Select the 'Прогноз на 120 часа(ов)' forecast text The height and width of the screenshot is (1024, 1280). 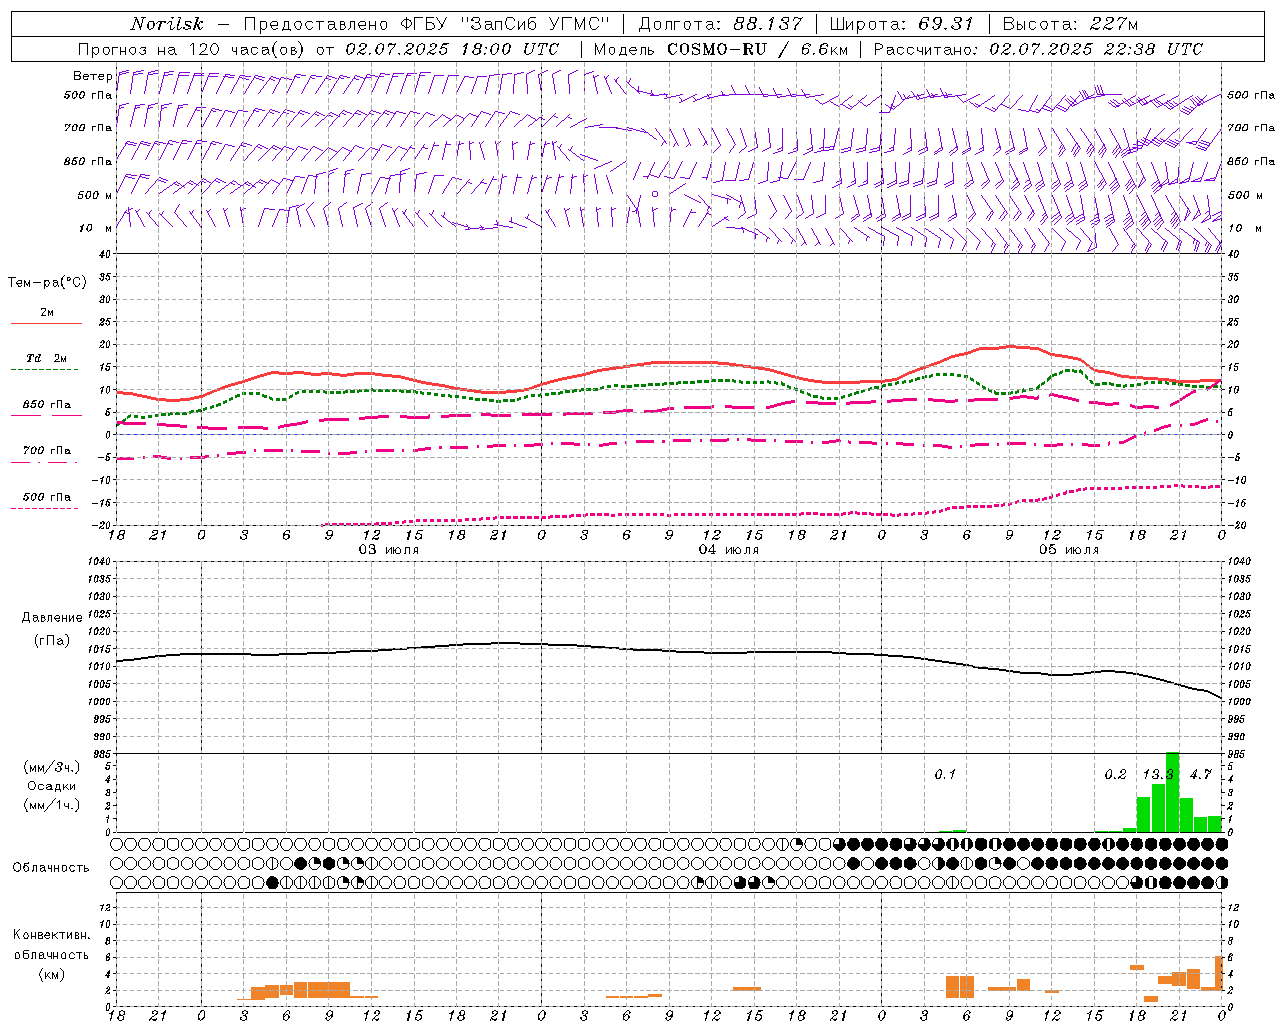click(x=192, y=49)
